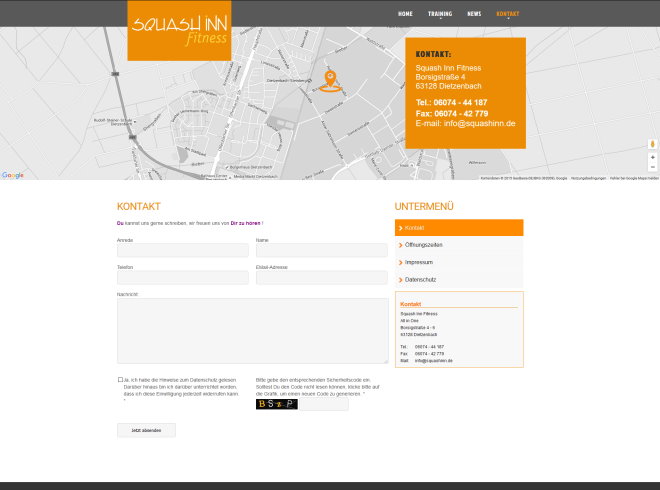
Task: Open the News menu item
Action: tap(474, 14)
